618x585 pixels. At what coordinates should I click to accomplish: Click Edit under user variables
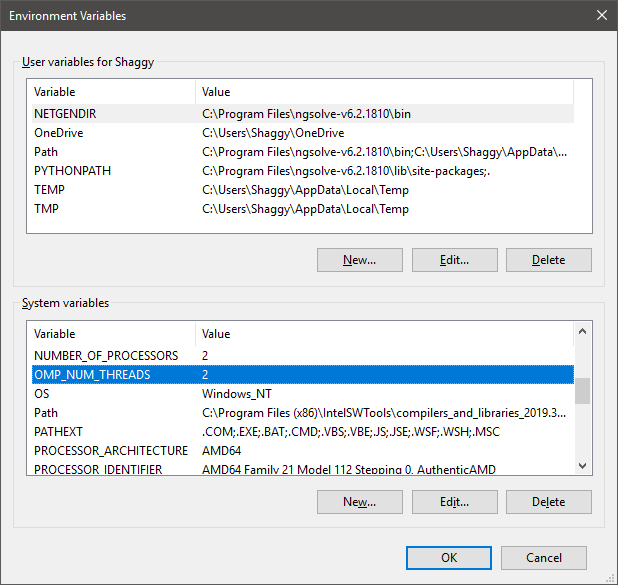coord(455,260)
